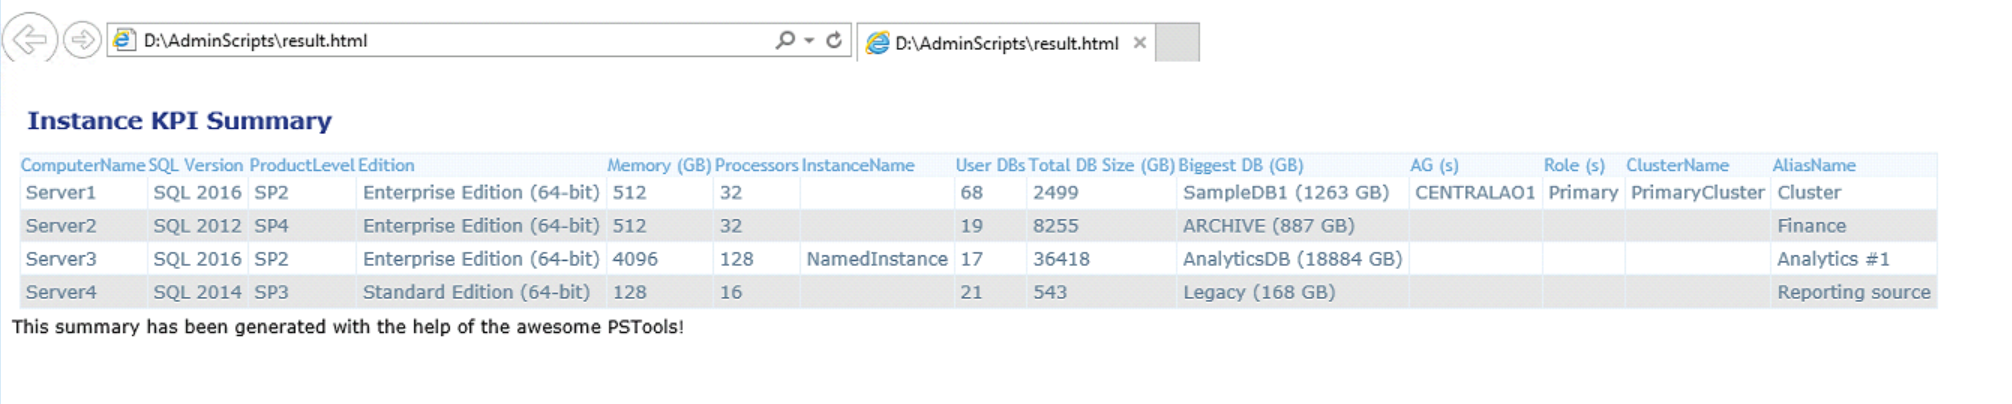Image resolution: width=2012 pixels, height=404 pixels.
Task: Click the AnalyticsDB (18884 GB) cell
Action: pos(1292,259)
